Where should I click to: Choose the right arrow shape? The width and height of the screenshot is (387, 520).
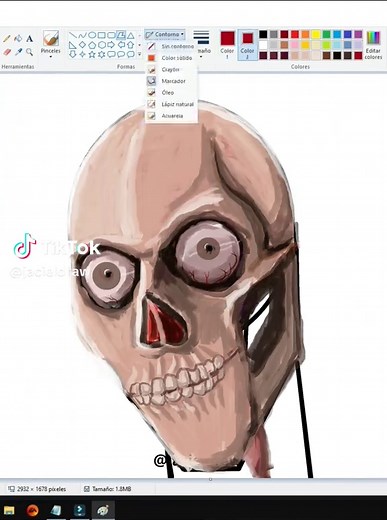[111, 45]
